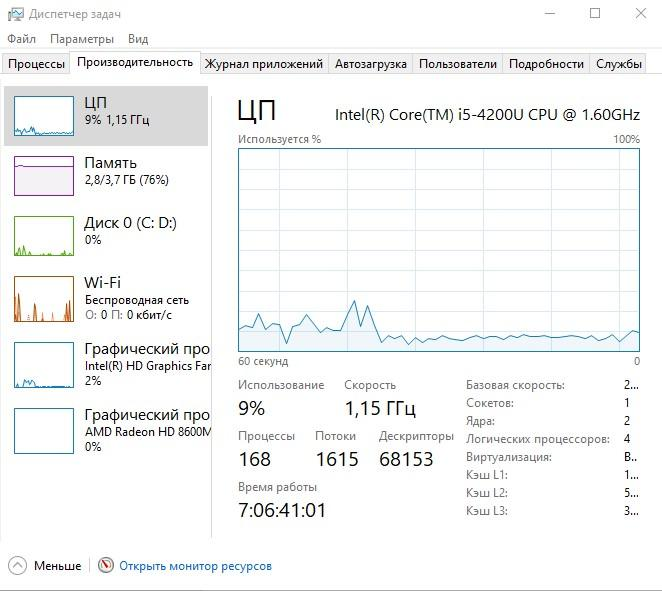Click the Логических процессоров label
Screen dimensions: 662x591
[x=538, y=439]
